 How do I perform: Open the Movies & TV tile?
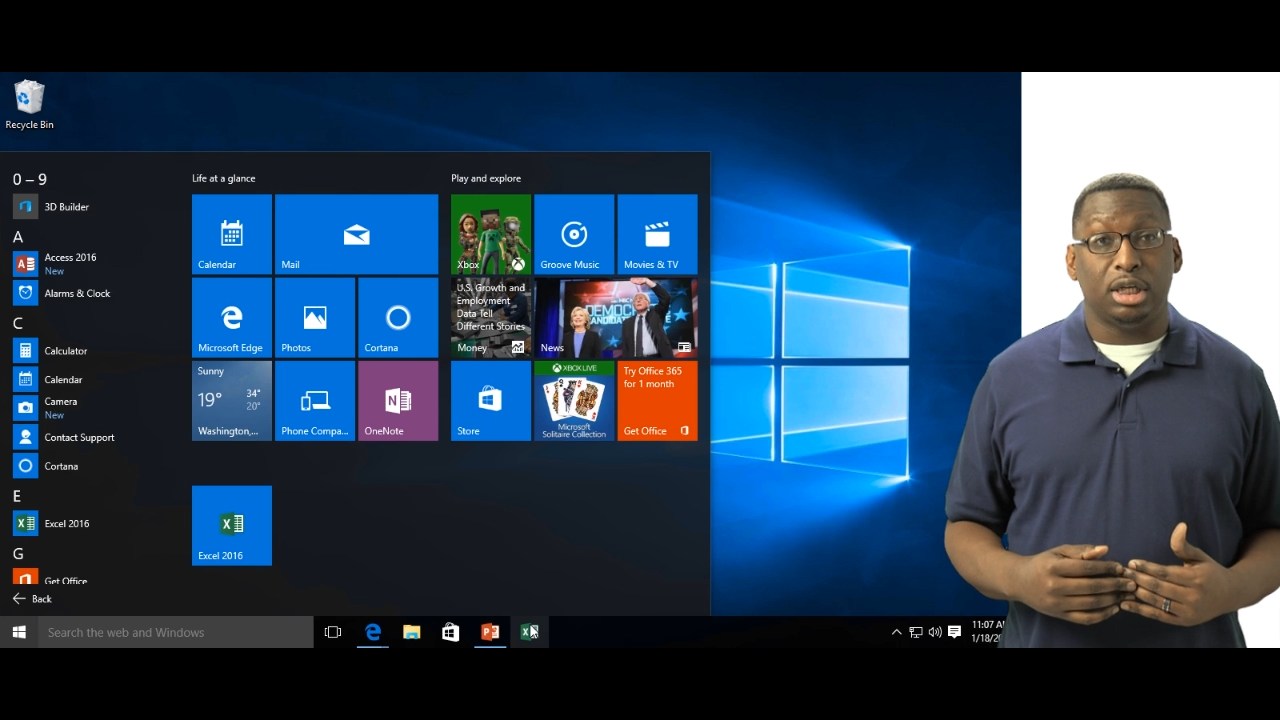tap(657, 234)
